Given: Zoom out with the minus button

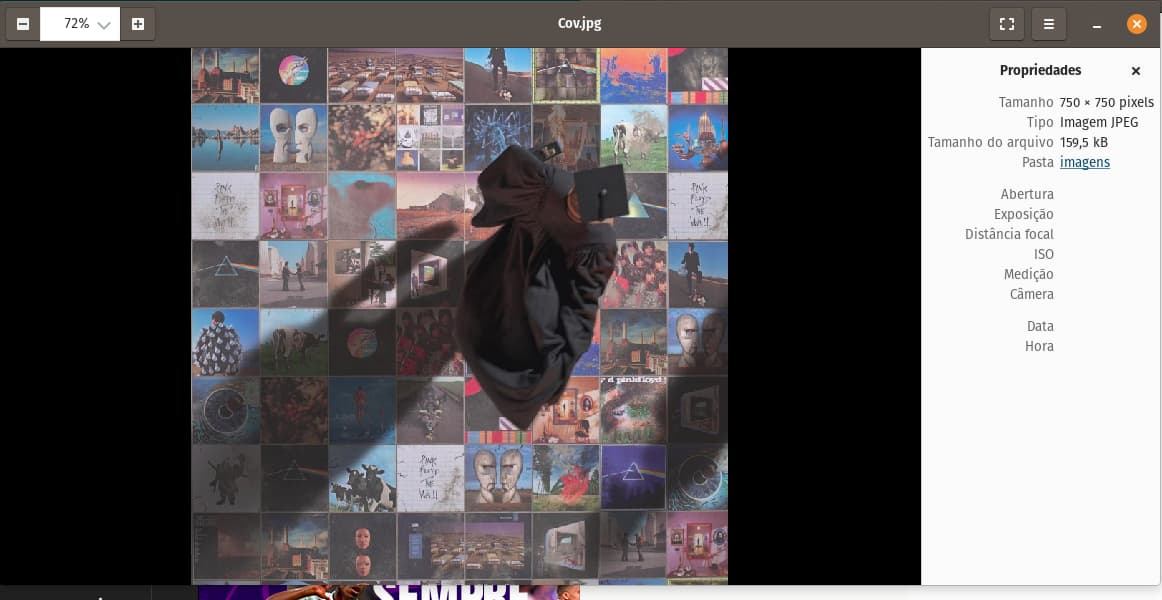Looking at the screenshot, I should pyautogui.click(x=23, y=24).
